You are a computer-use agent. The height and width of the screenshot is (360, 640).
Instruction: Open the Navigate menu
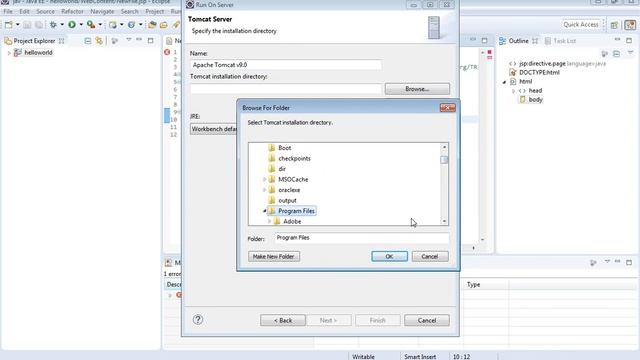pos(102,11)
